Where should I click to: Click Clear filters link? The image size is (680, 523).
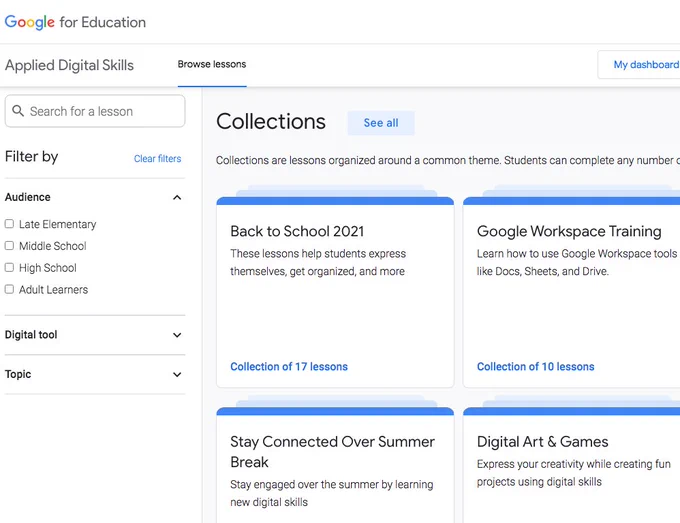coord(157,159)
